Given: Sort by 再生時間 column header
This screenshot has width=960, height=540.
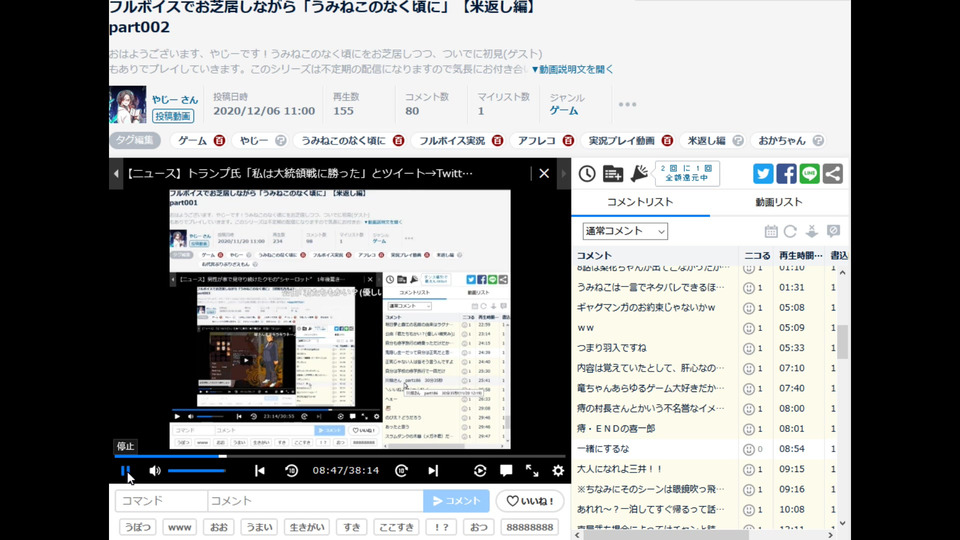Looking at the screenshot, I should [x=800, y=255].
